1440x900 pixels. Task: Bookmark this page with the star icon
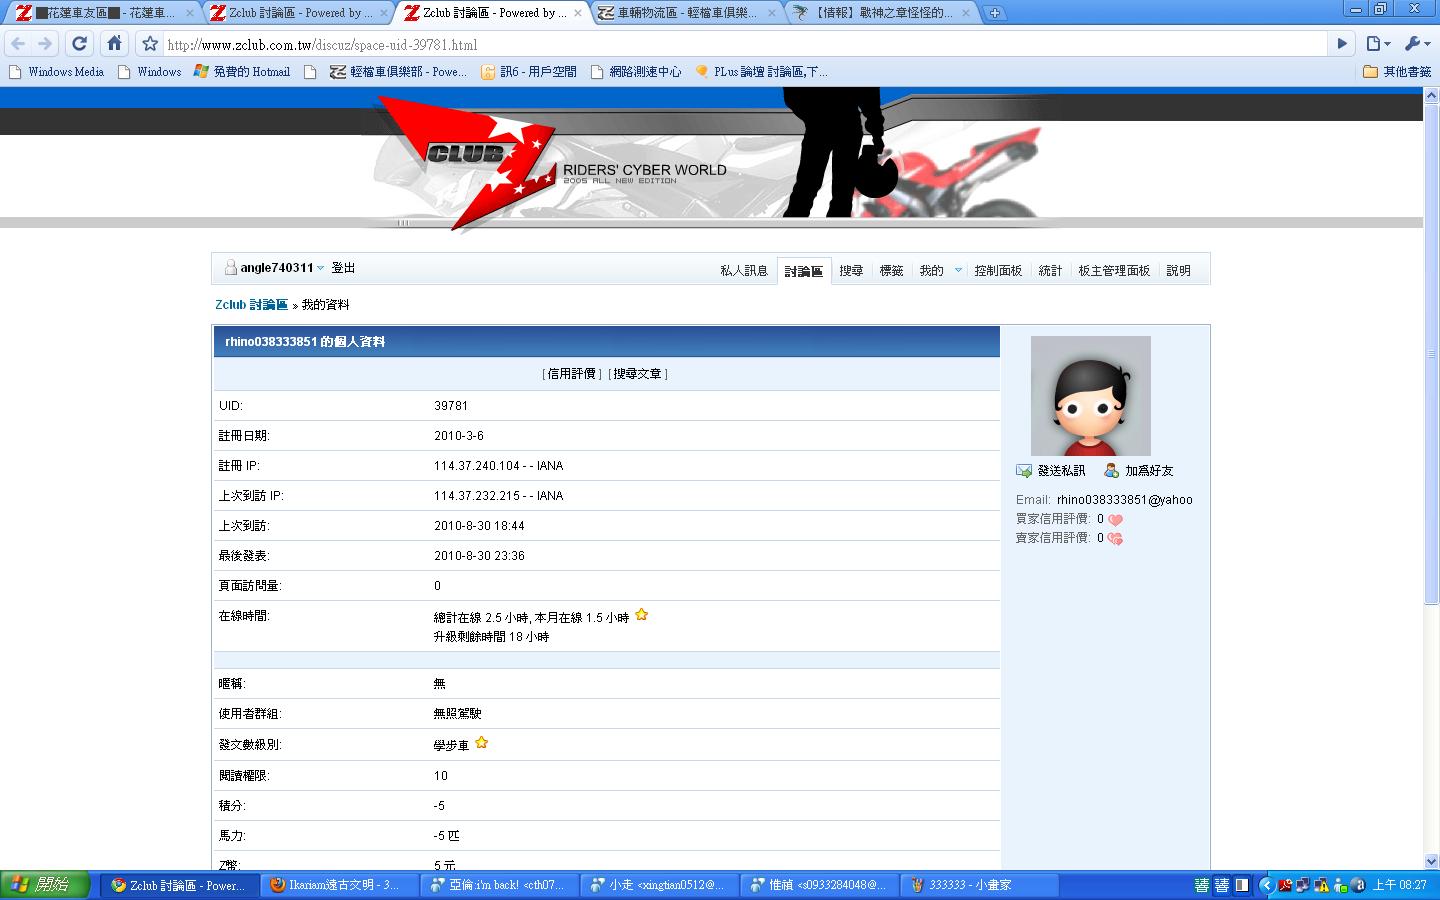pos(150,44)
